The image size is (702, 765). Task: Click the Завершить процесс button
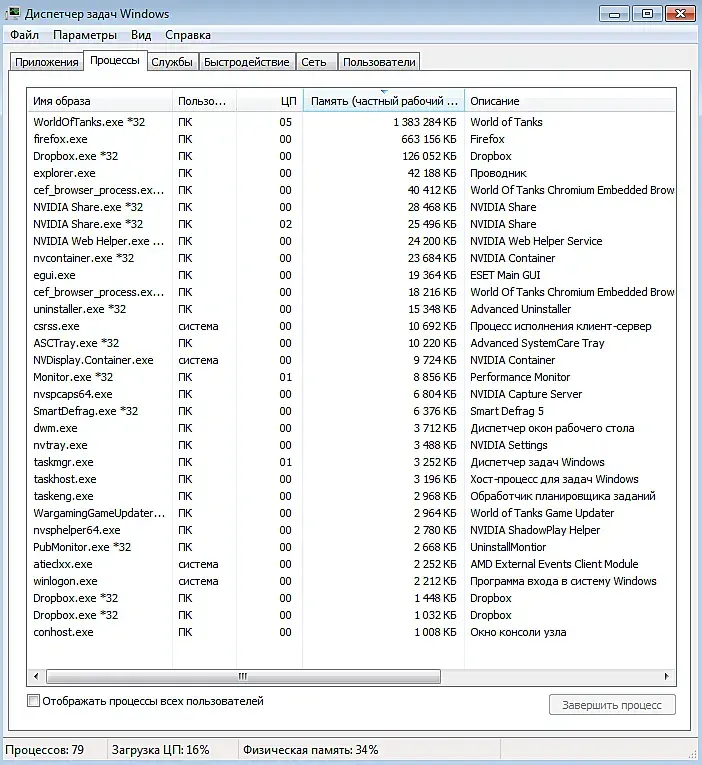[612, 705]
